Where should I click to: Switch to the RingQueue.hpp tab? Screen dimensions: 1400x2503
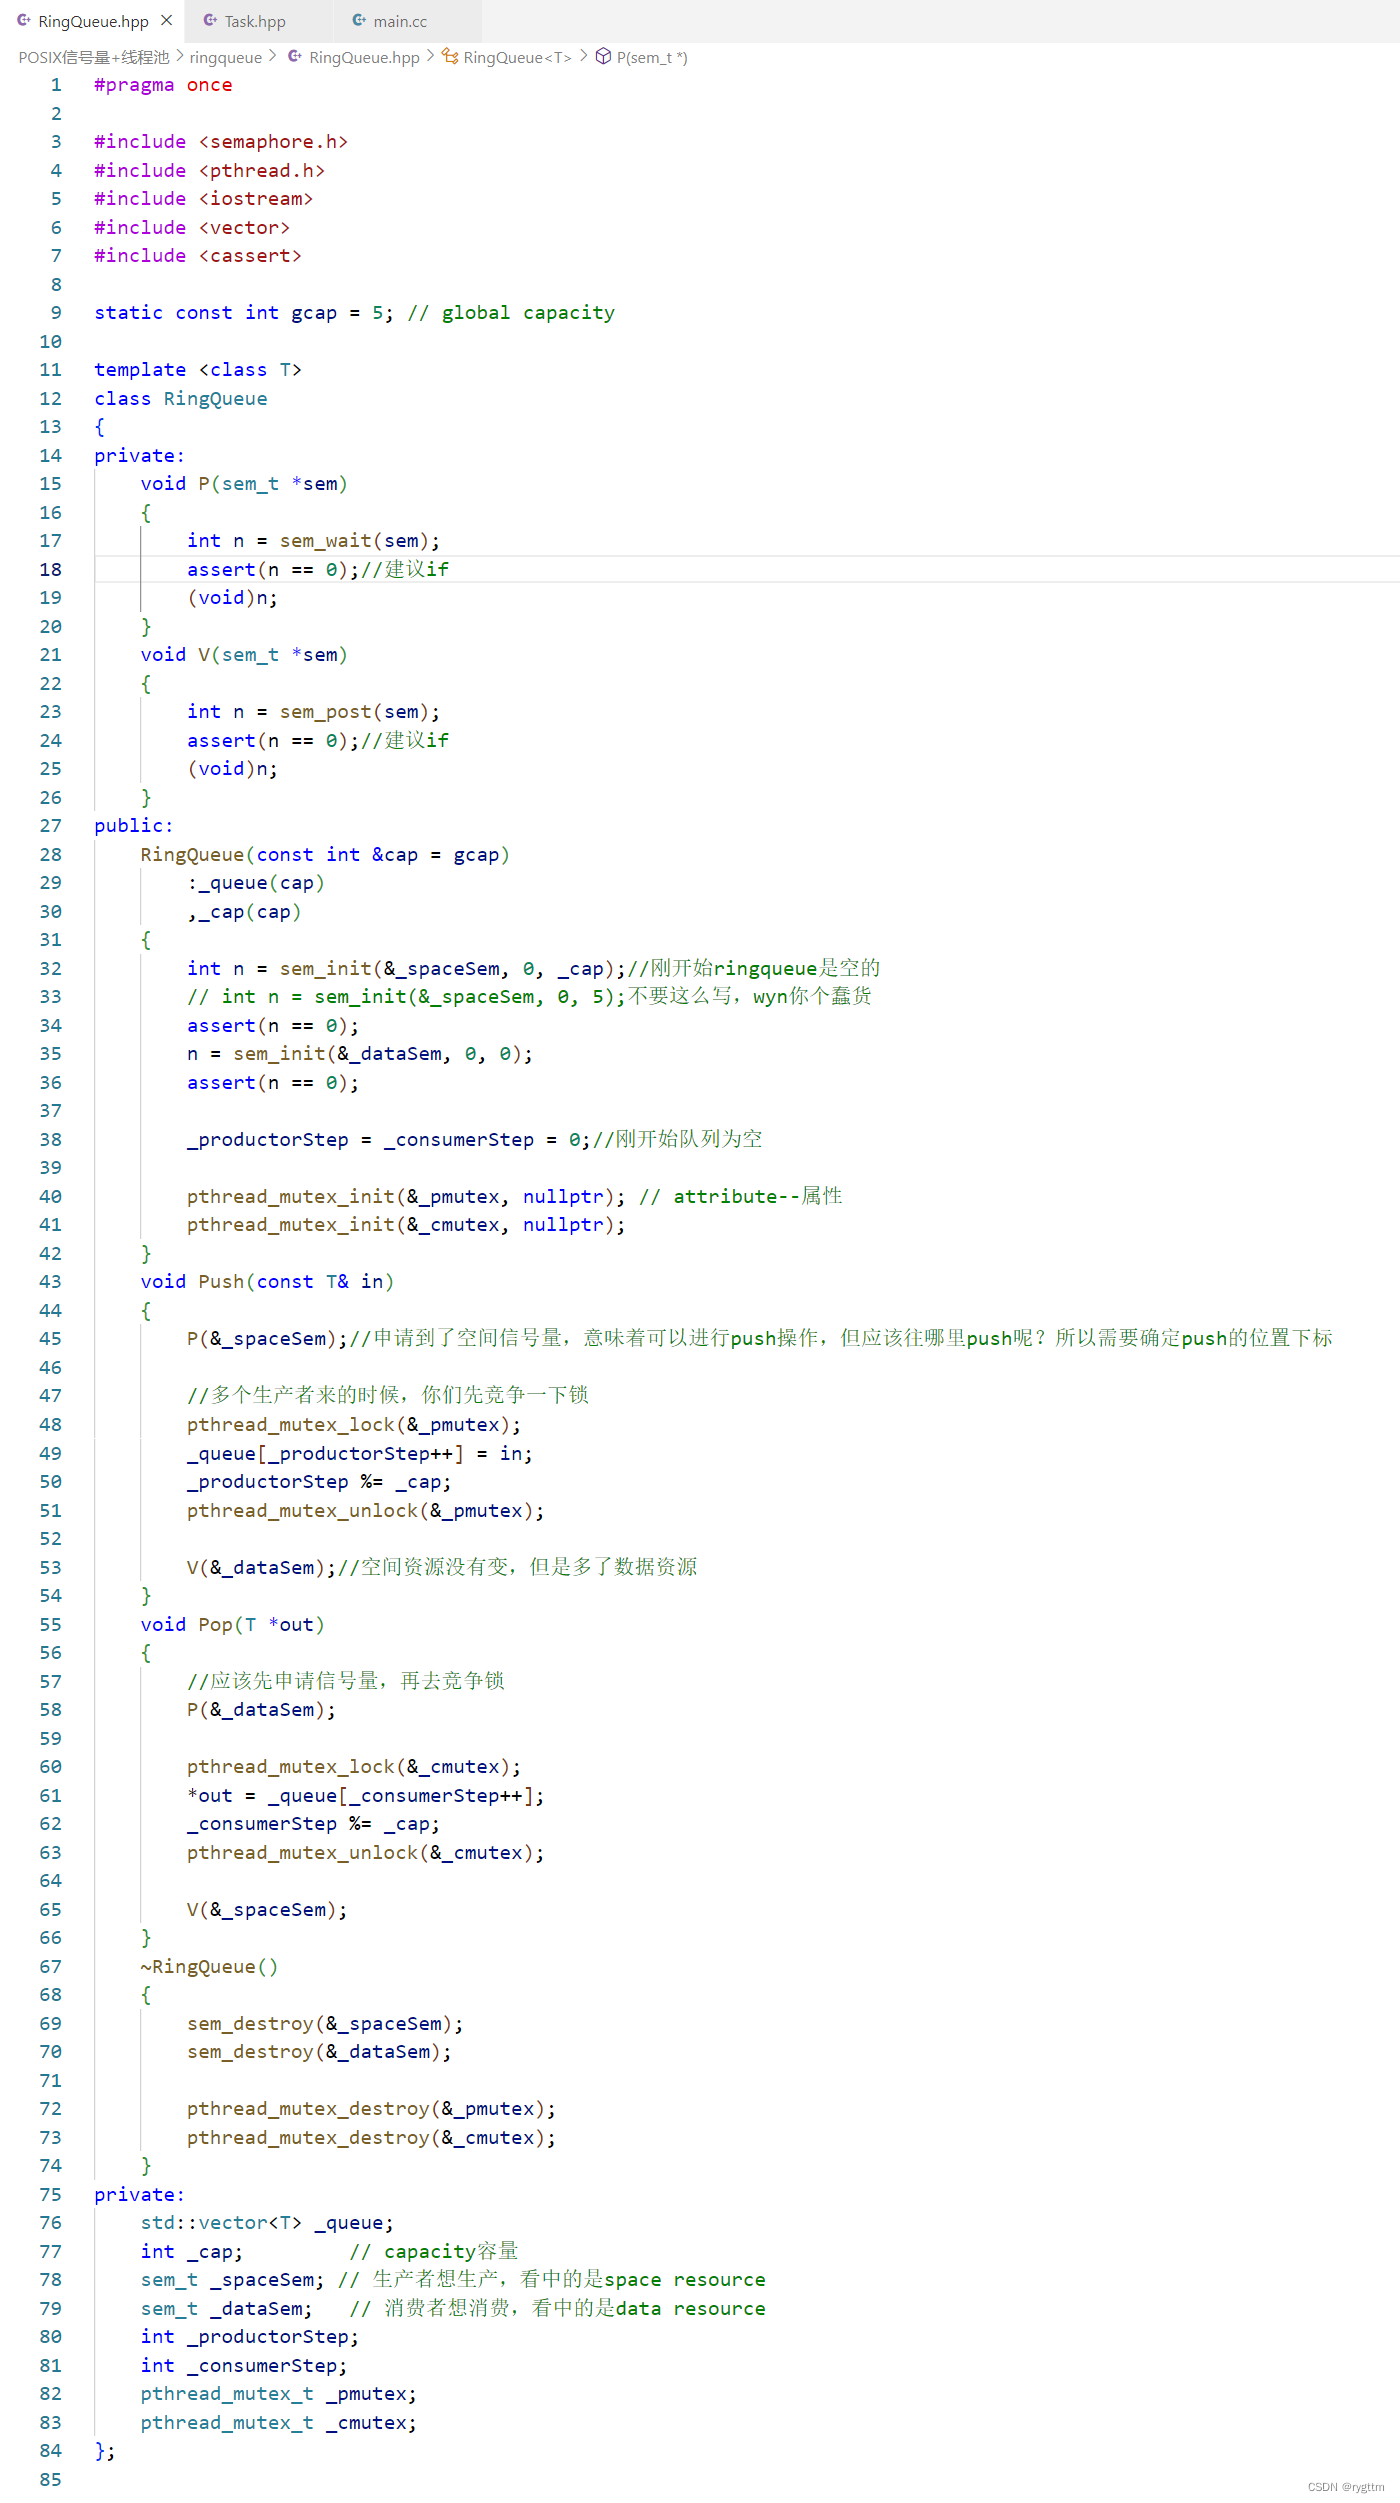point(92,21)
